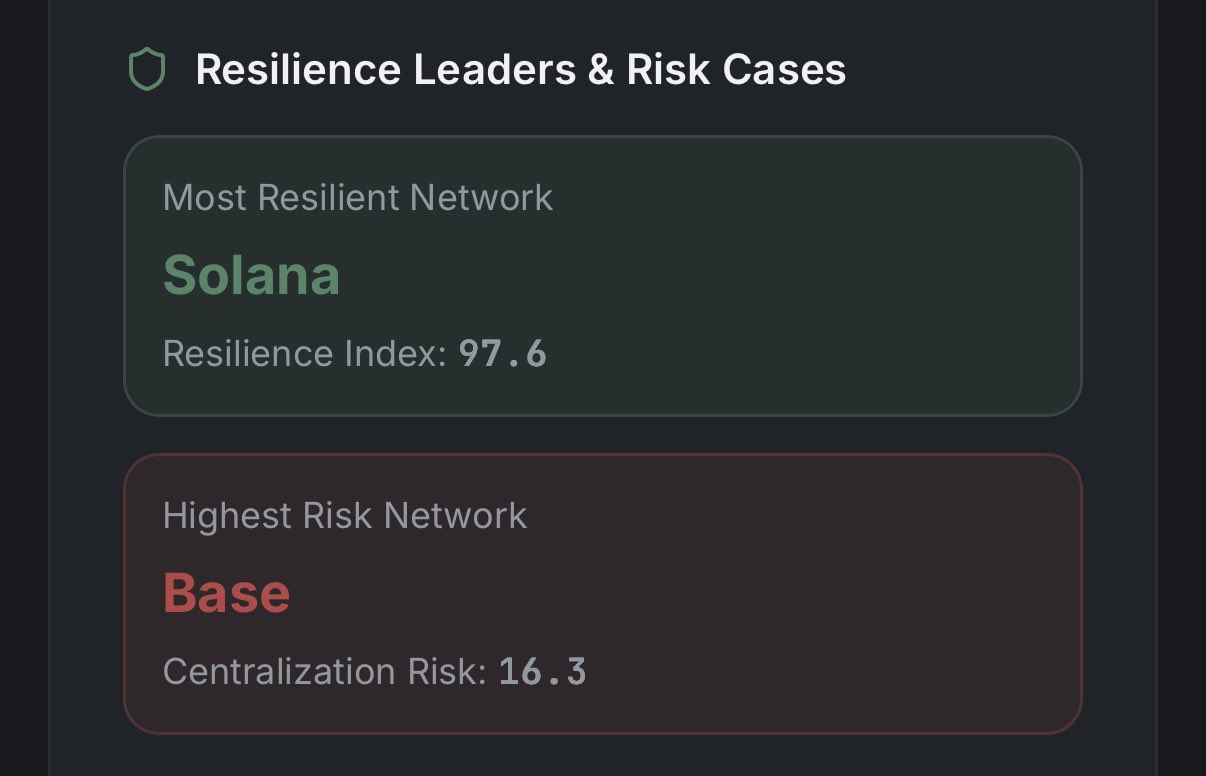Image resolution: width=1206 pixels, height=776 pixels.
Task: Click the green Solana title text
Action: pos(251,274)
